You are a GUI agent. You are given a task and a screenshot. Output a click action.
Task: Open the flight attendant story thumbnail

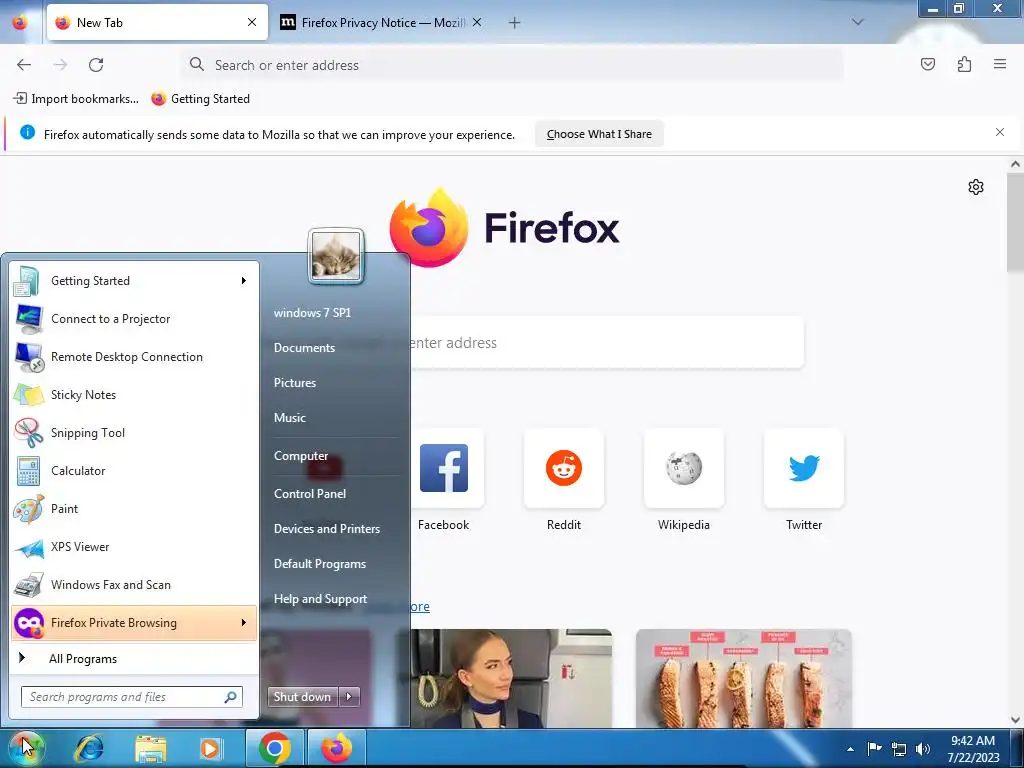coord(511,679)
